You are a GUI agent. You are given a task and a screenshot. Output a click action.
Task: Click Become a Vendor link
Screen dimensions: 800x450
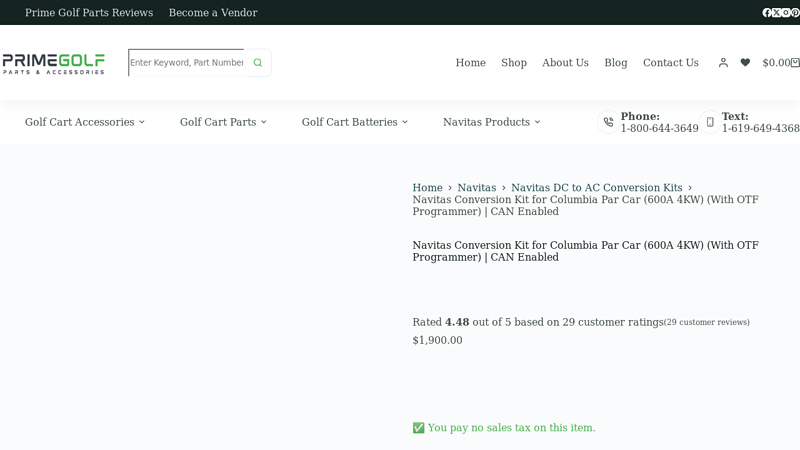point(213,13)
